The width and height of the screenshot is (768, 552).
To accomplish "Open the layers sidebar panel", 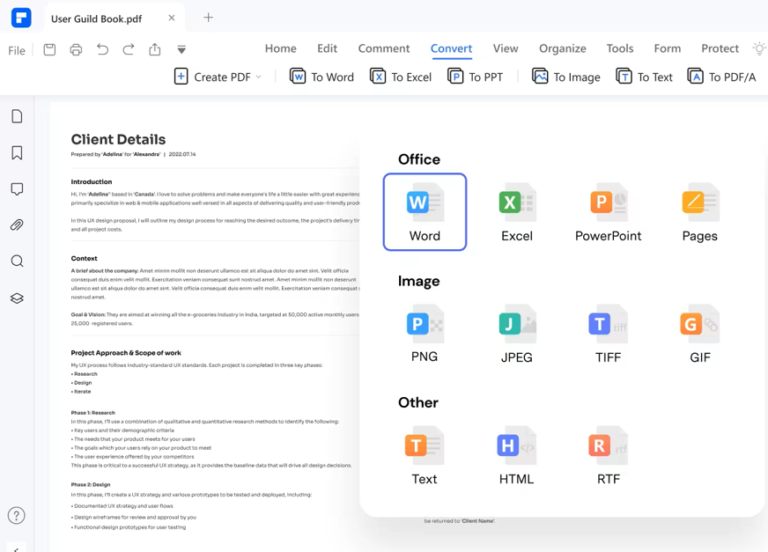I will click(x=17, y=298).
